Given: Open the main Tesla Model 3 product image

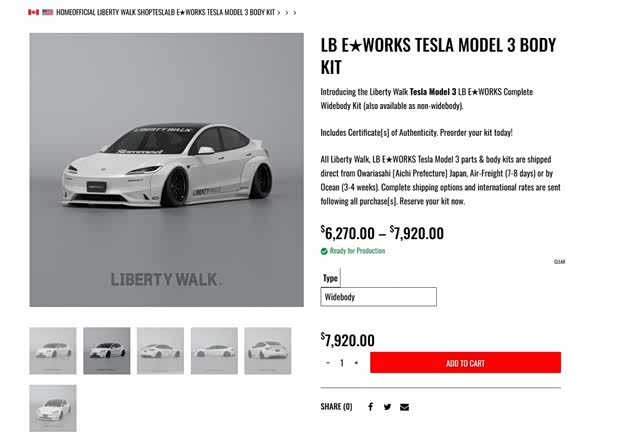Looking at the screenshot, I should click(166, 170).
